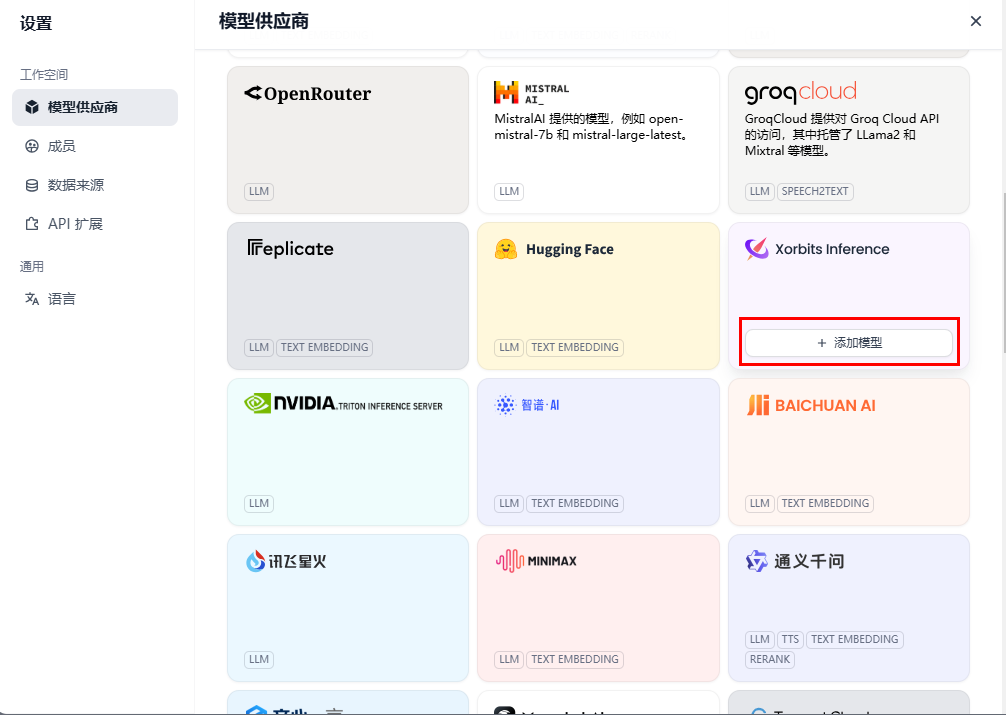Select the 讯飞星火 provider card
Screen dimensions: 1006x715
[x=348, y=608]
